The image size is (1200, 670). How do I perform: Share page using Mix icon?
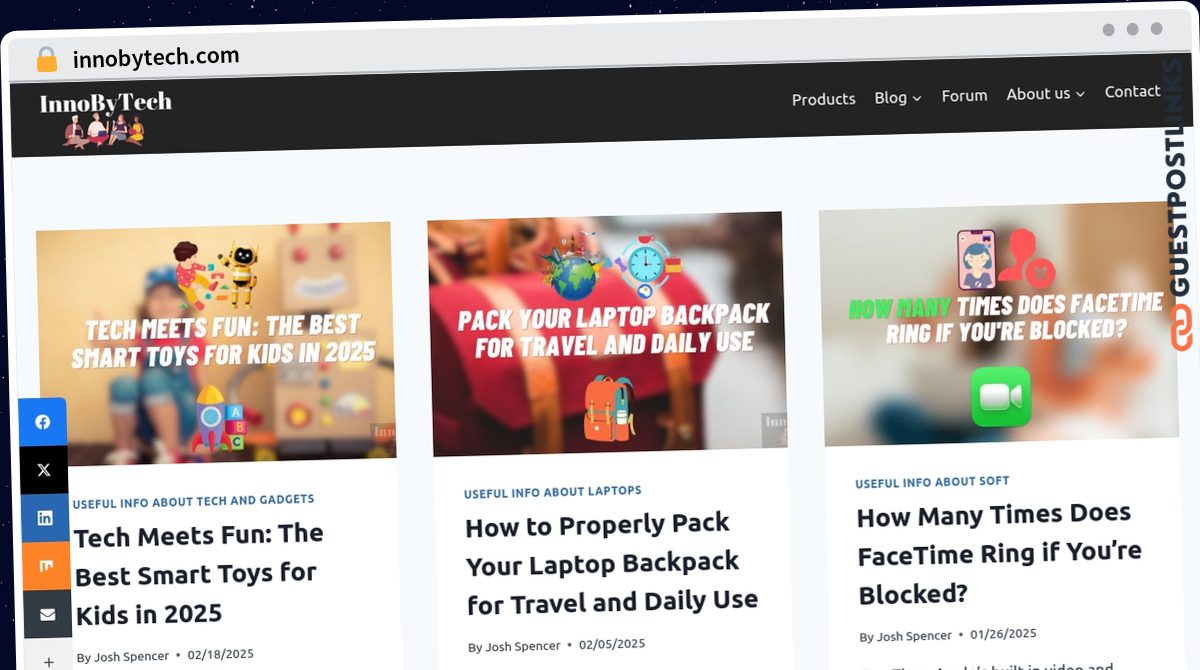click(46, 566)
